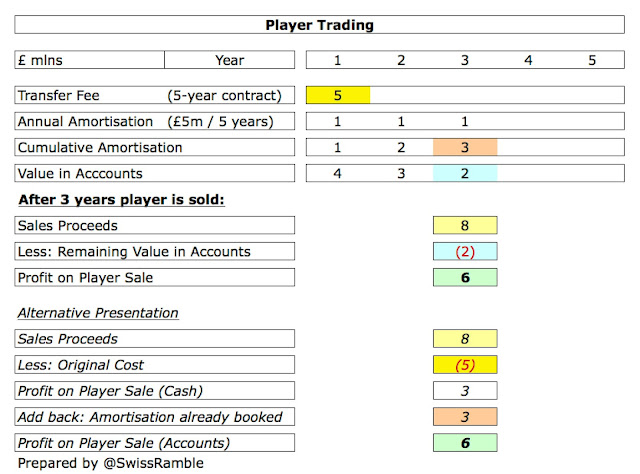Click the blue (2) remaining value cell
The width and height of the screenshot is (640, 474).
(465, 251)
